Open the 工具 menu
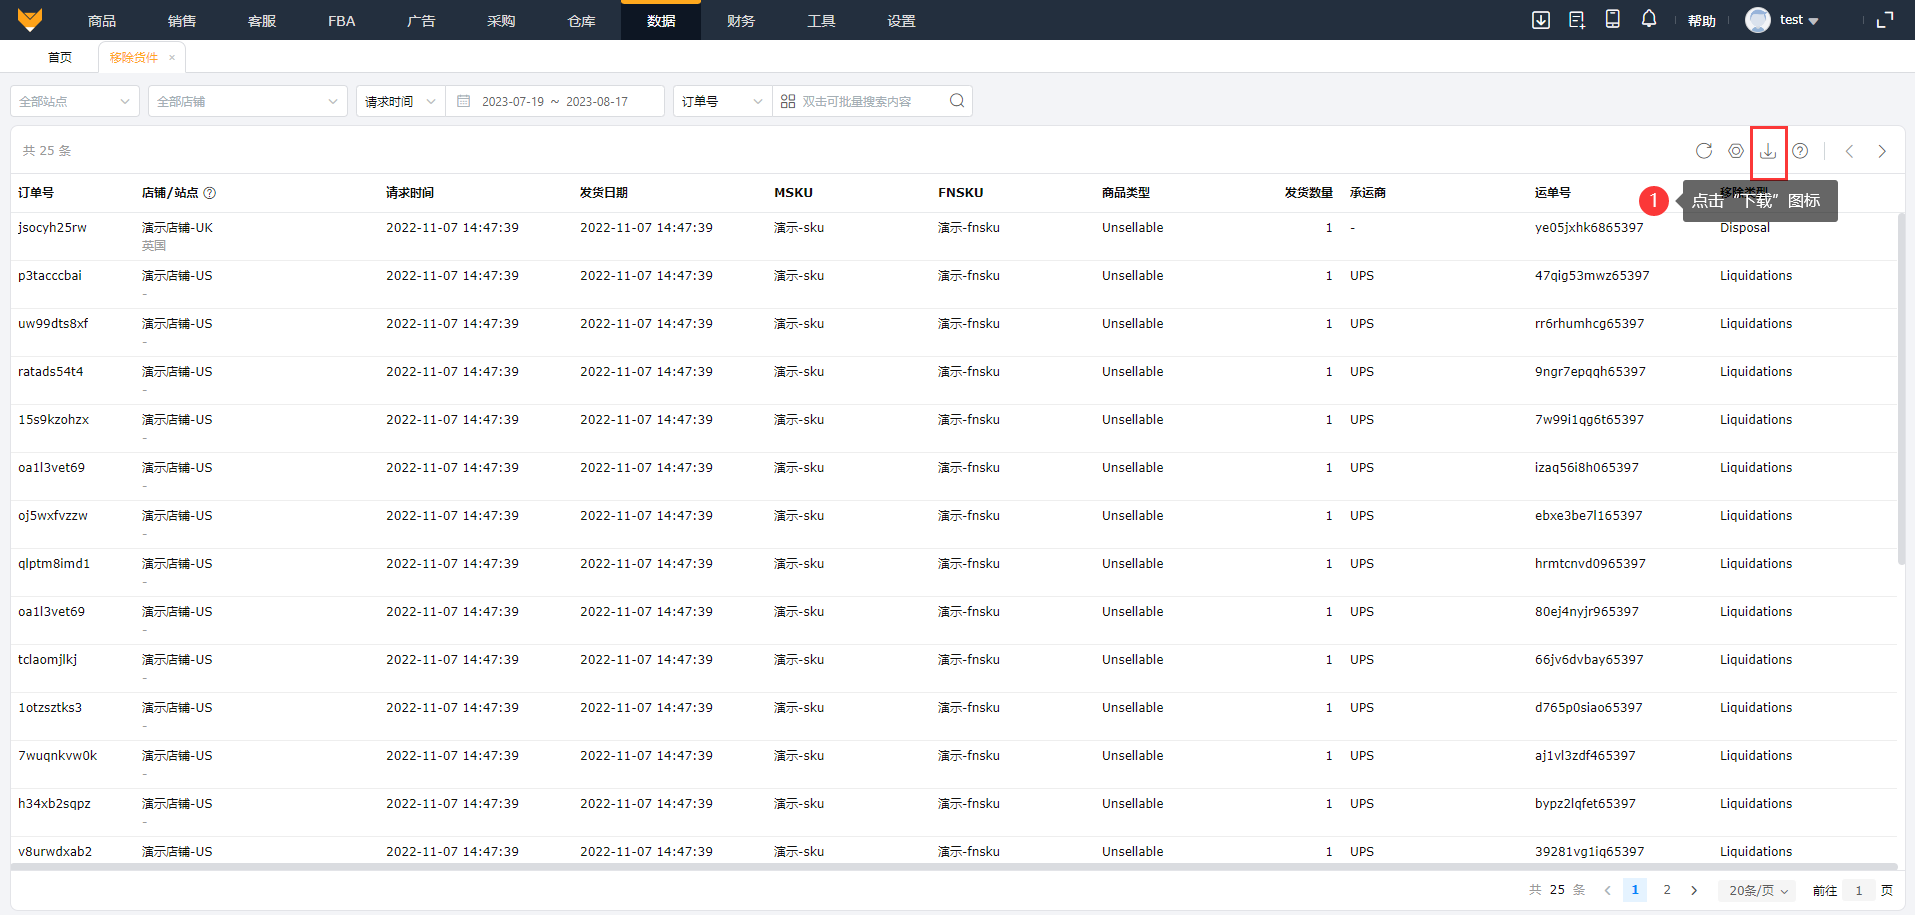 (821, 20)
